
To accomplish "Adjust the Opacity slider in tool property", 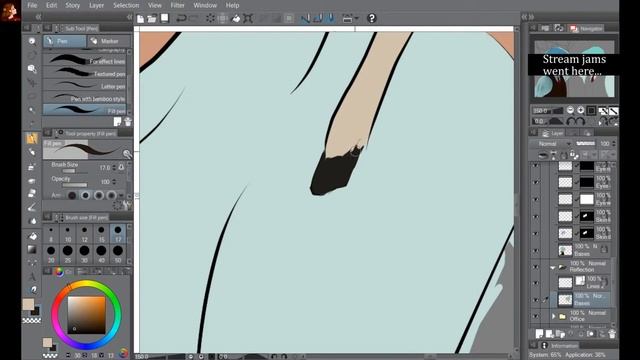I will (x=74, y=185).
